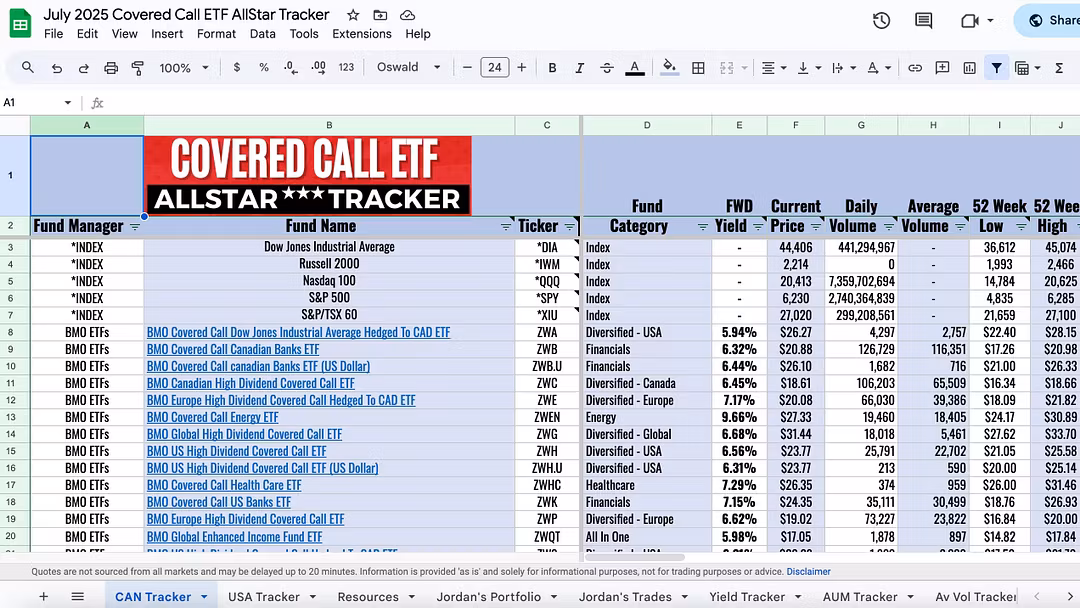Screen dimensions: 1080x608
Task: Open BMO Covered Call Energy ETF link
Action: [212, 417]
